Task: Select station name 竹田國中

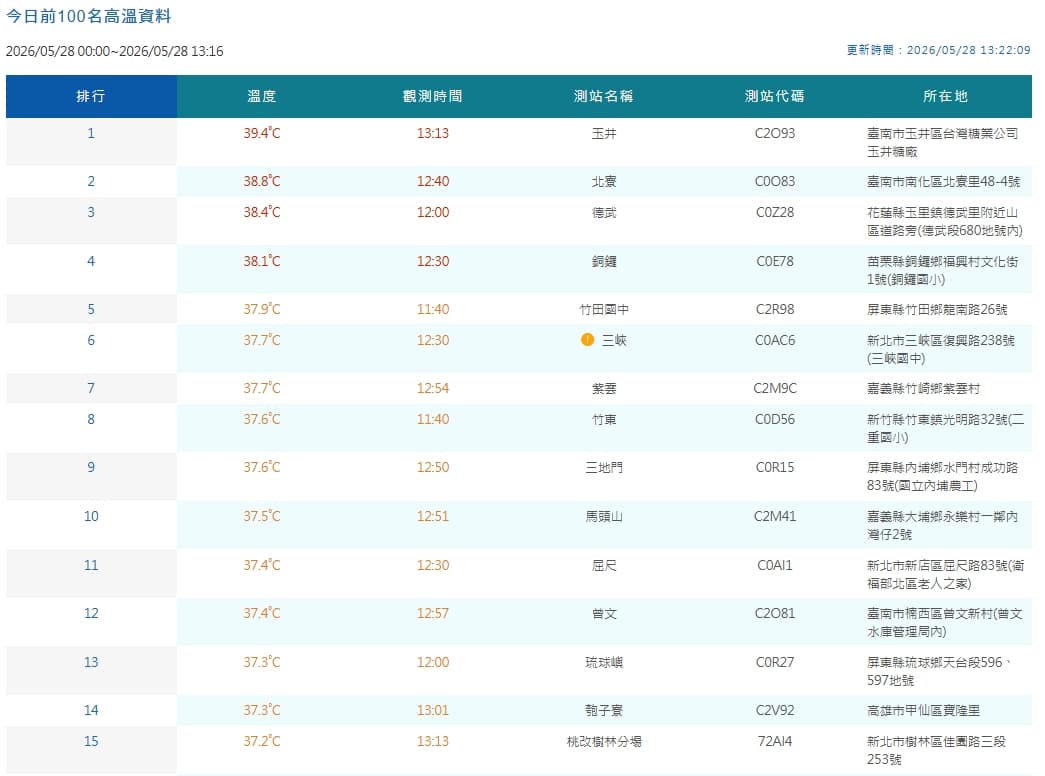Action: pyautogui.click(x=604, y=309)
